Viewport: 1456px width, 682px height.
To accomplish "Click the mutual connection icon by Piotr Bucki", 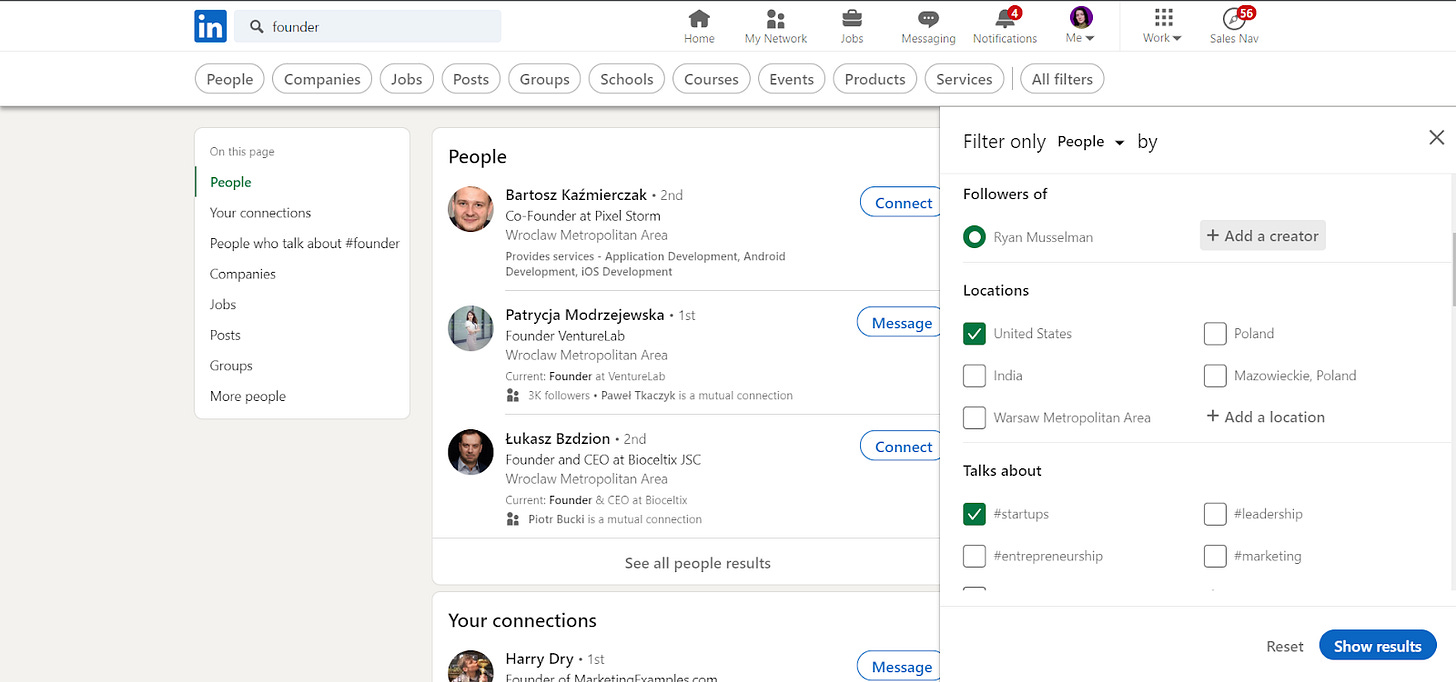I will [513, 519].
